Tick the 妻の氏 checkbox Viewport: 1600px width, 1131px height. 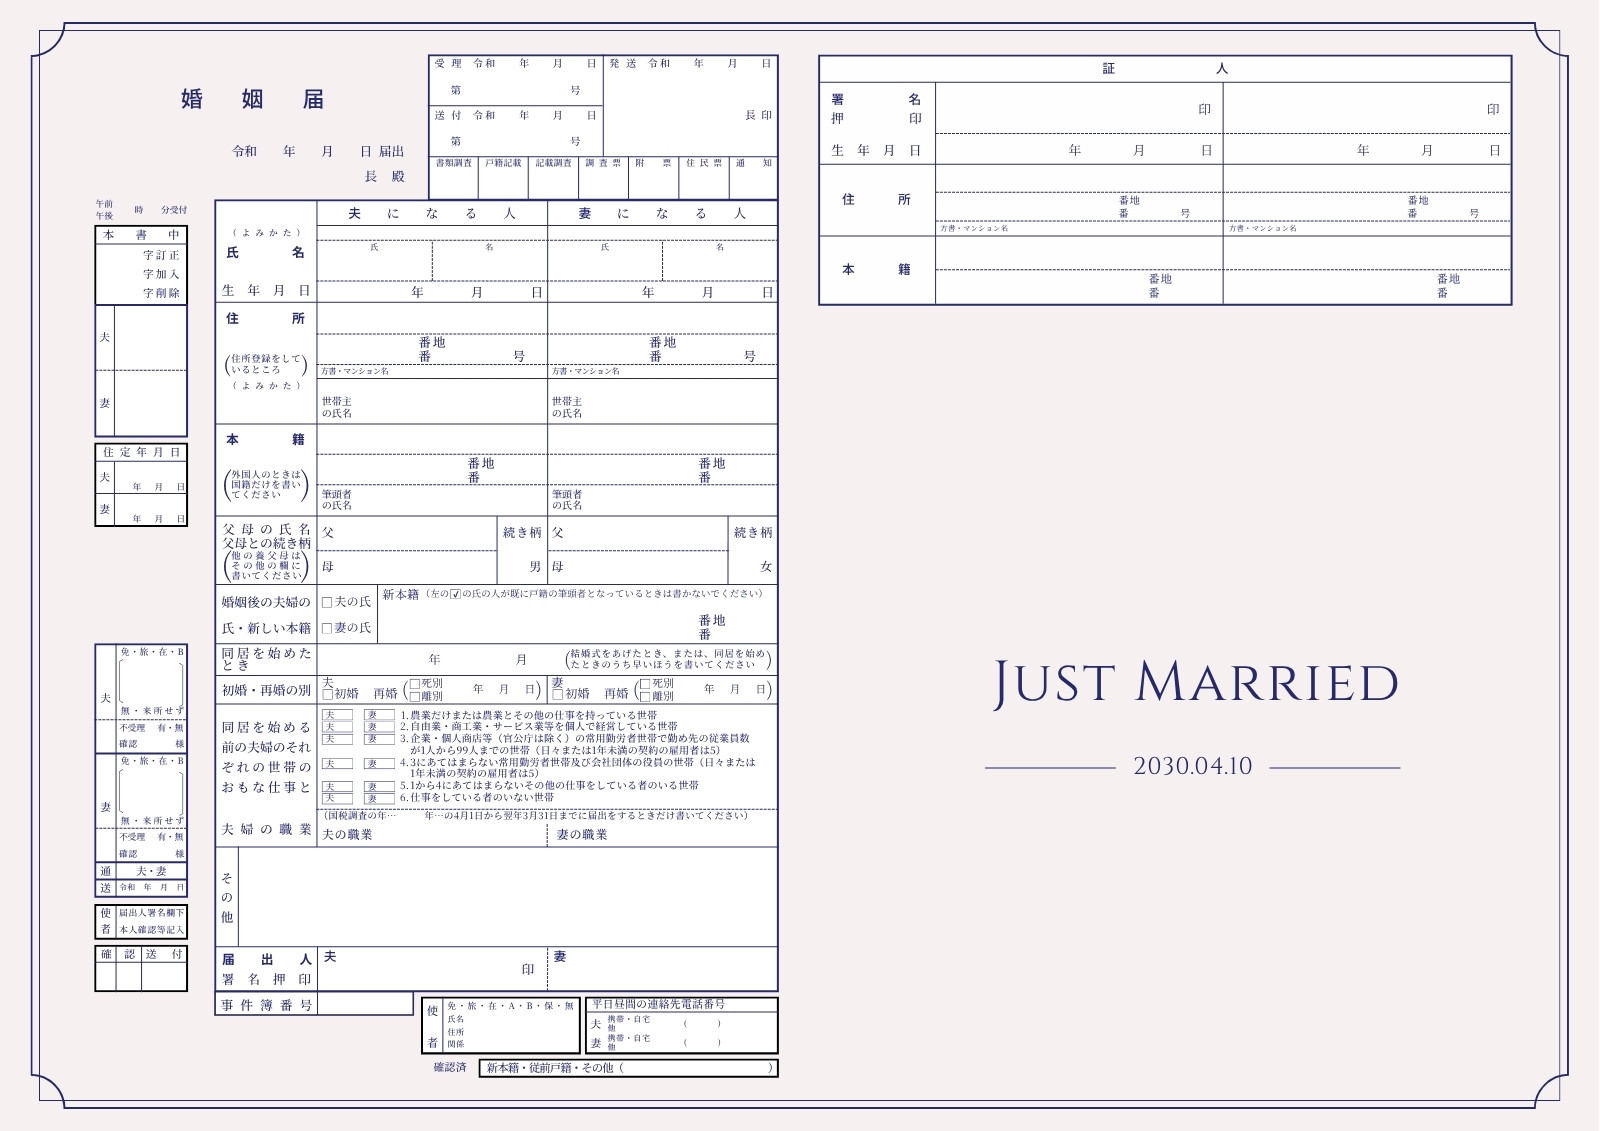326,628
